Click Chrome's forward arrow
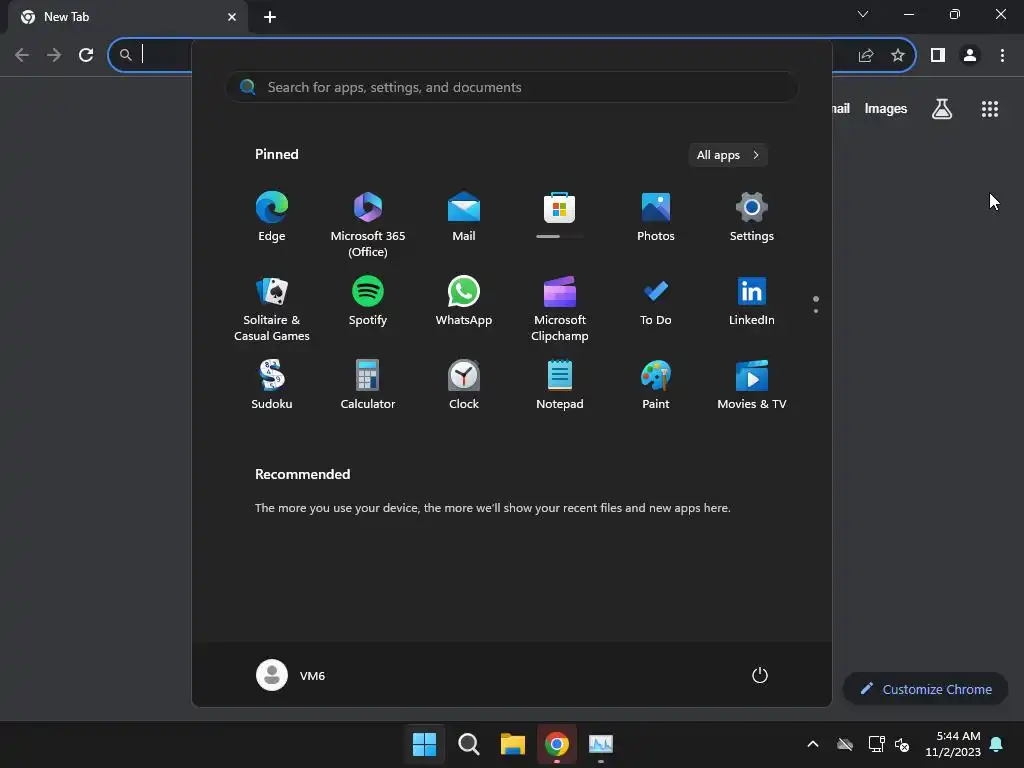 [54, 56]
